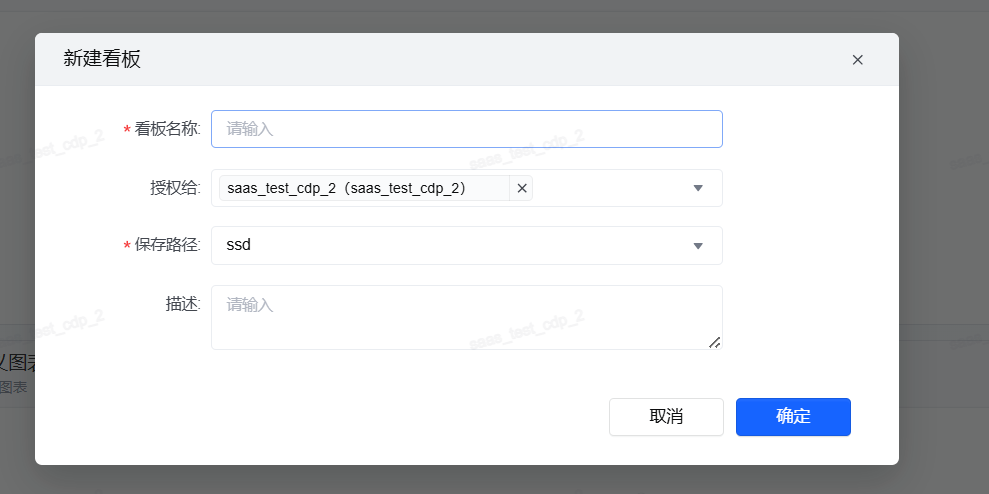Click the 看板名称 field label
This screenshot has height=494, width=989.
[x=167, y=129]
